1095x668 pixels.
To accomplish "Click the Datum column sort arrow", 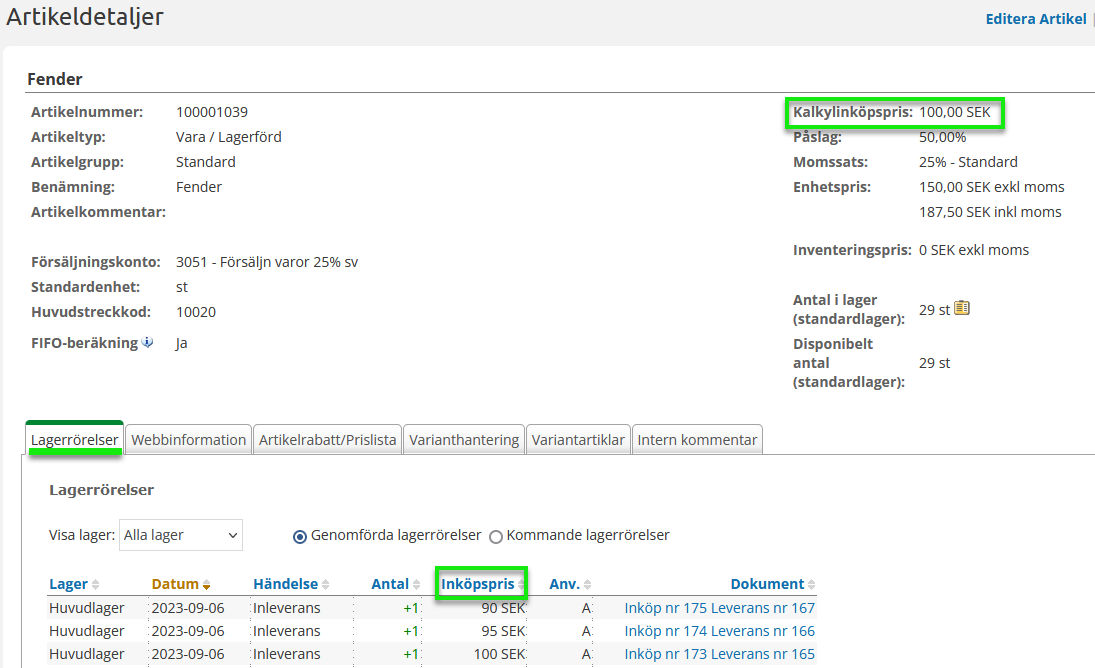I will (x=207, y=585).
